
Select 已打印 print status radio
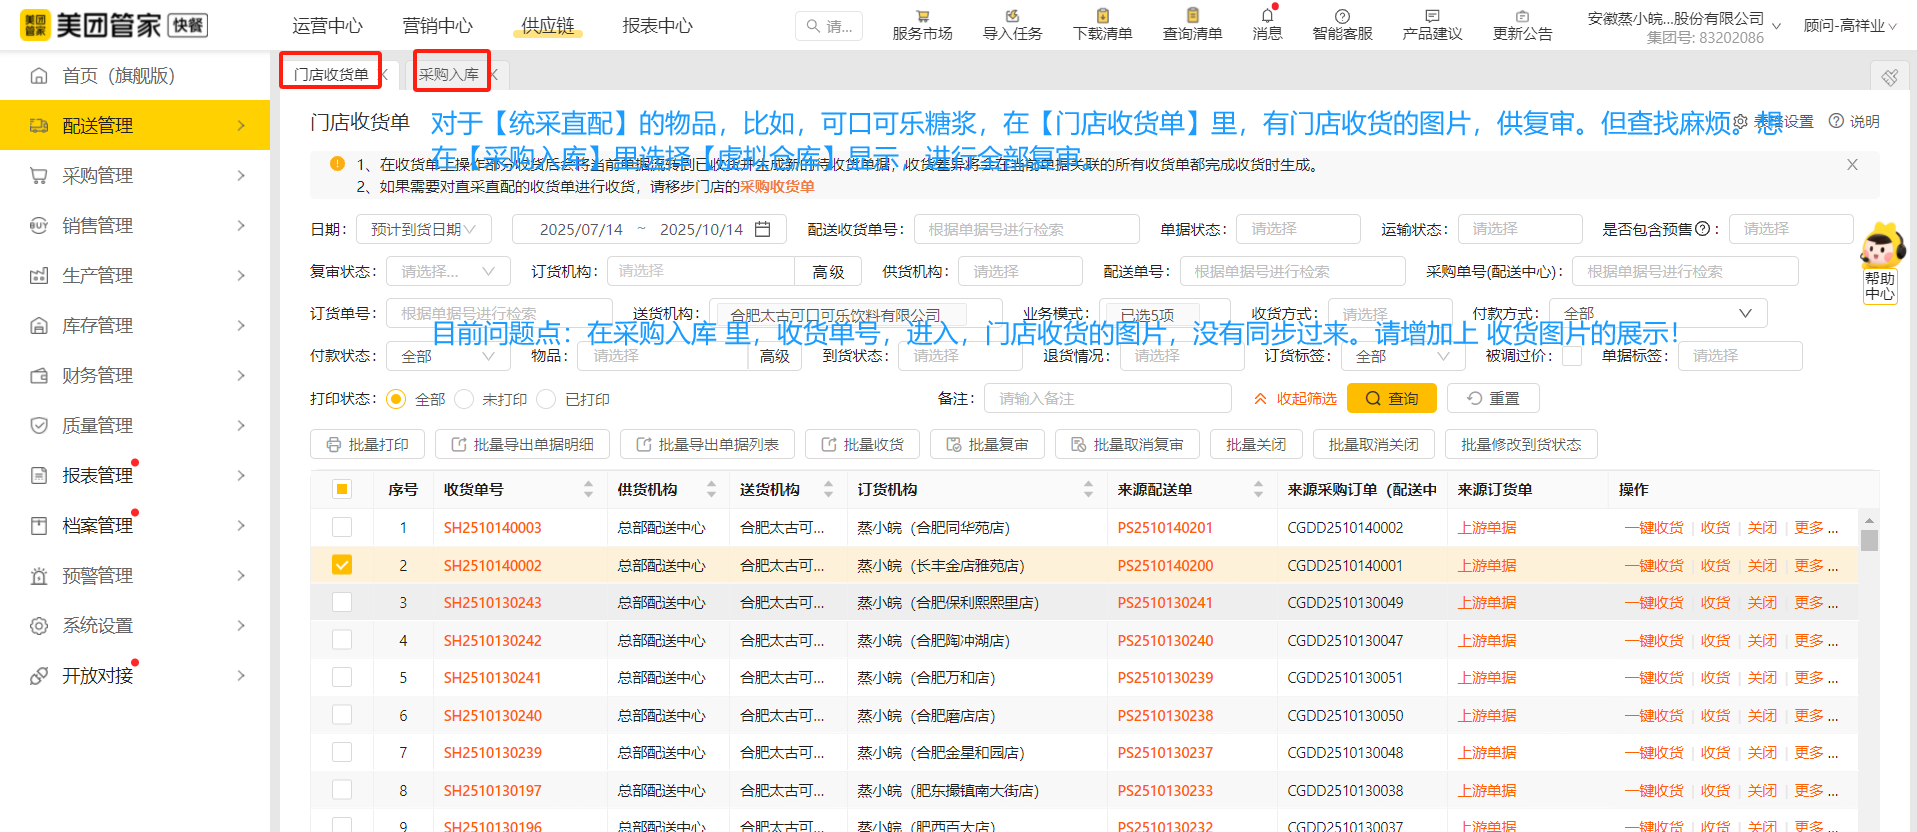[546, 399]
